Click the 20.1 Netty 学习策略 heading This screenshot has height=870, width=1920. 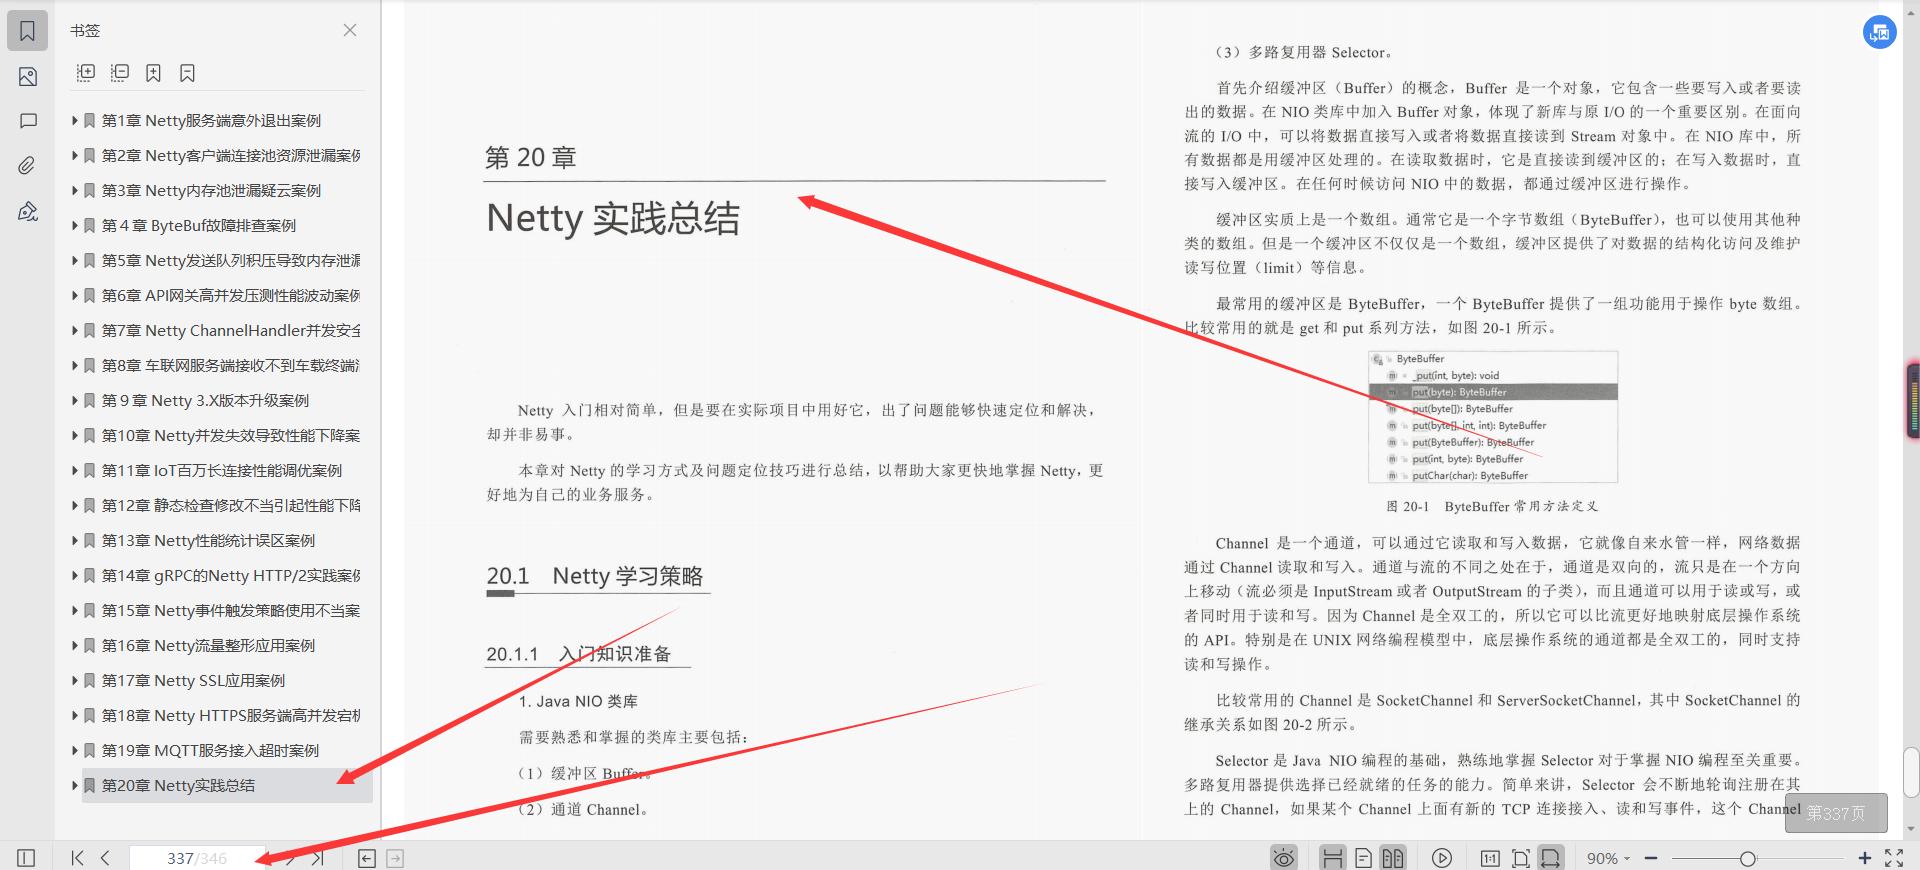coord(595,576)
